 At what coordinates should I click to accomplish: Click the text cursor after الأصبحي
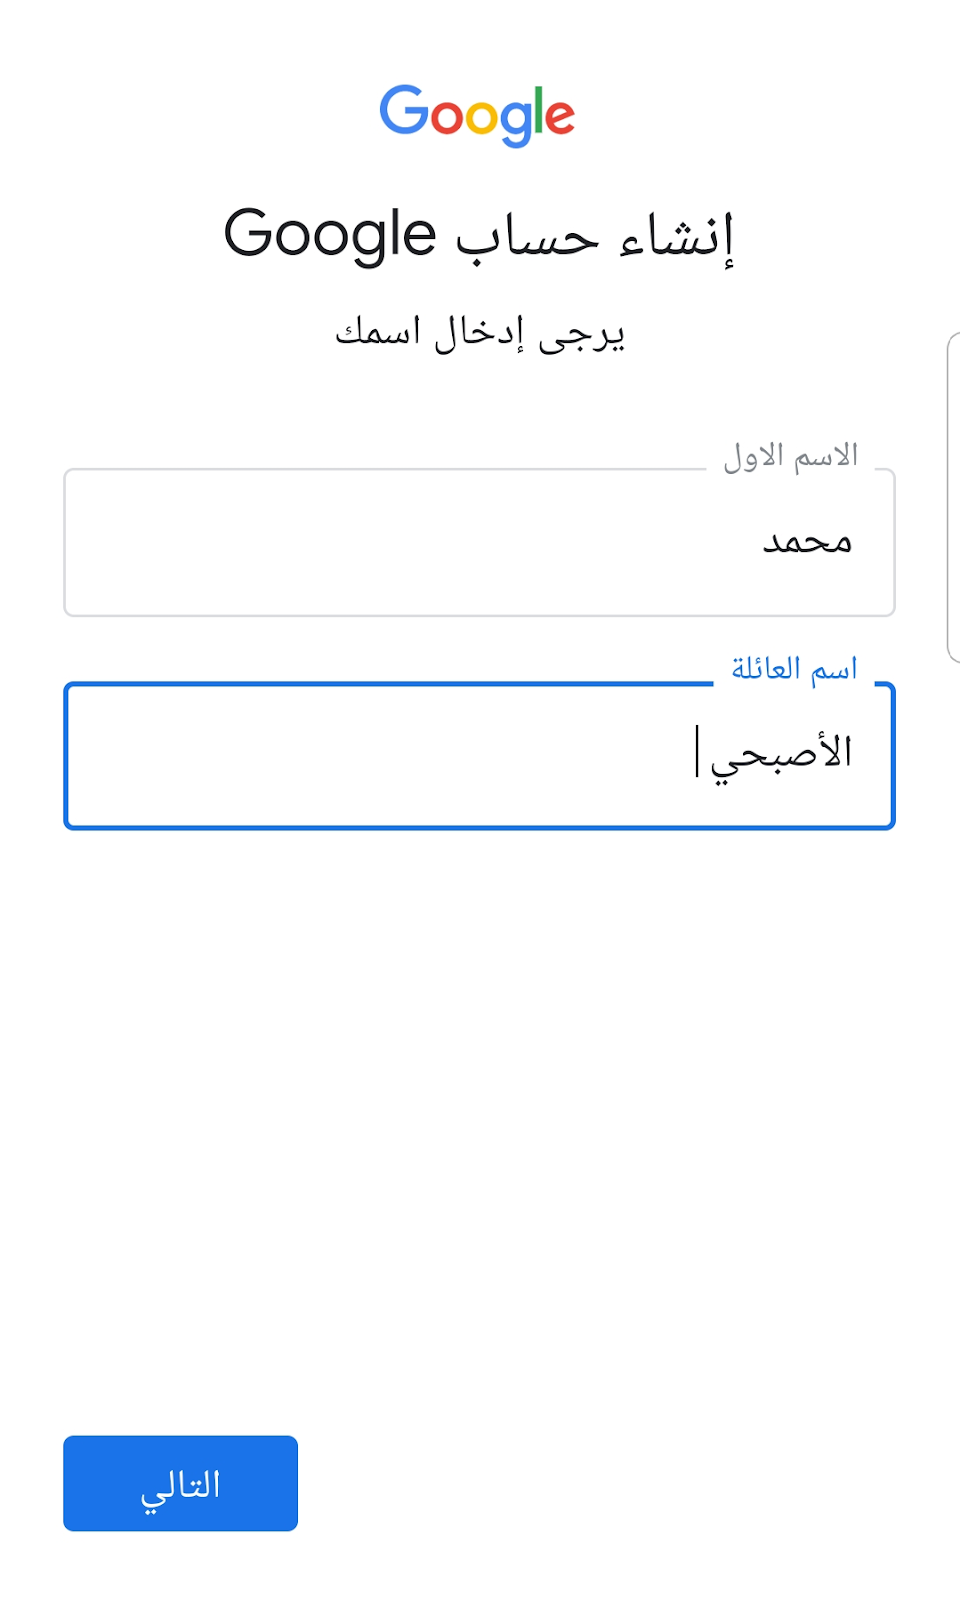coord(697,751)
